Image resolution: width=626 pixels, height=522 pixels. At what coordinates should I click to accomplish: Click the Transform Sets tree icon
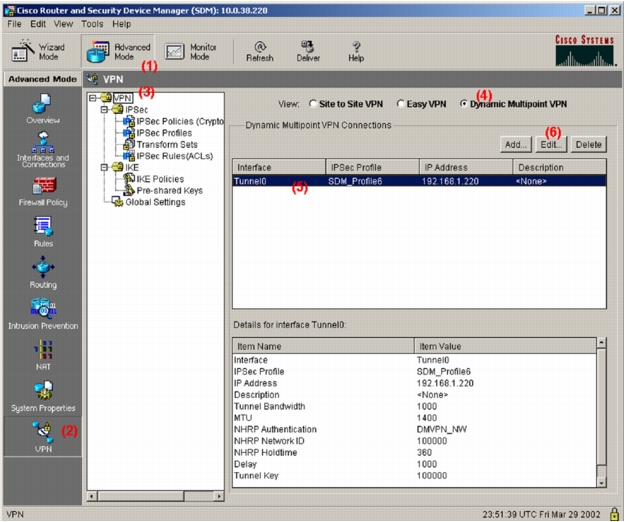click(x=129, y=144)
